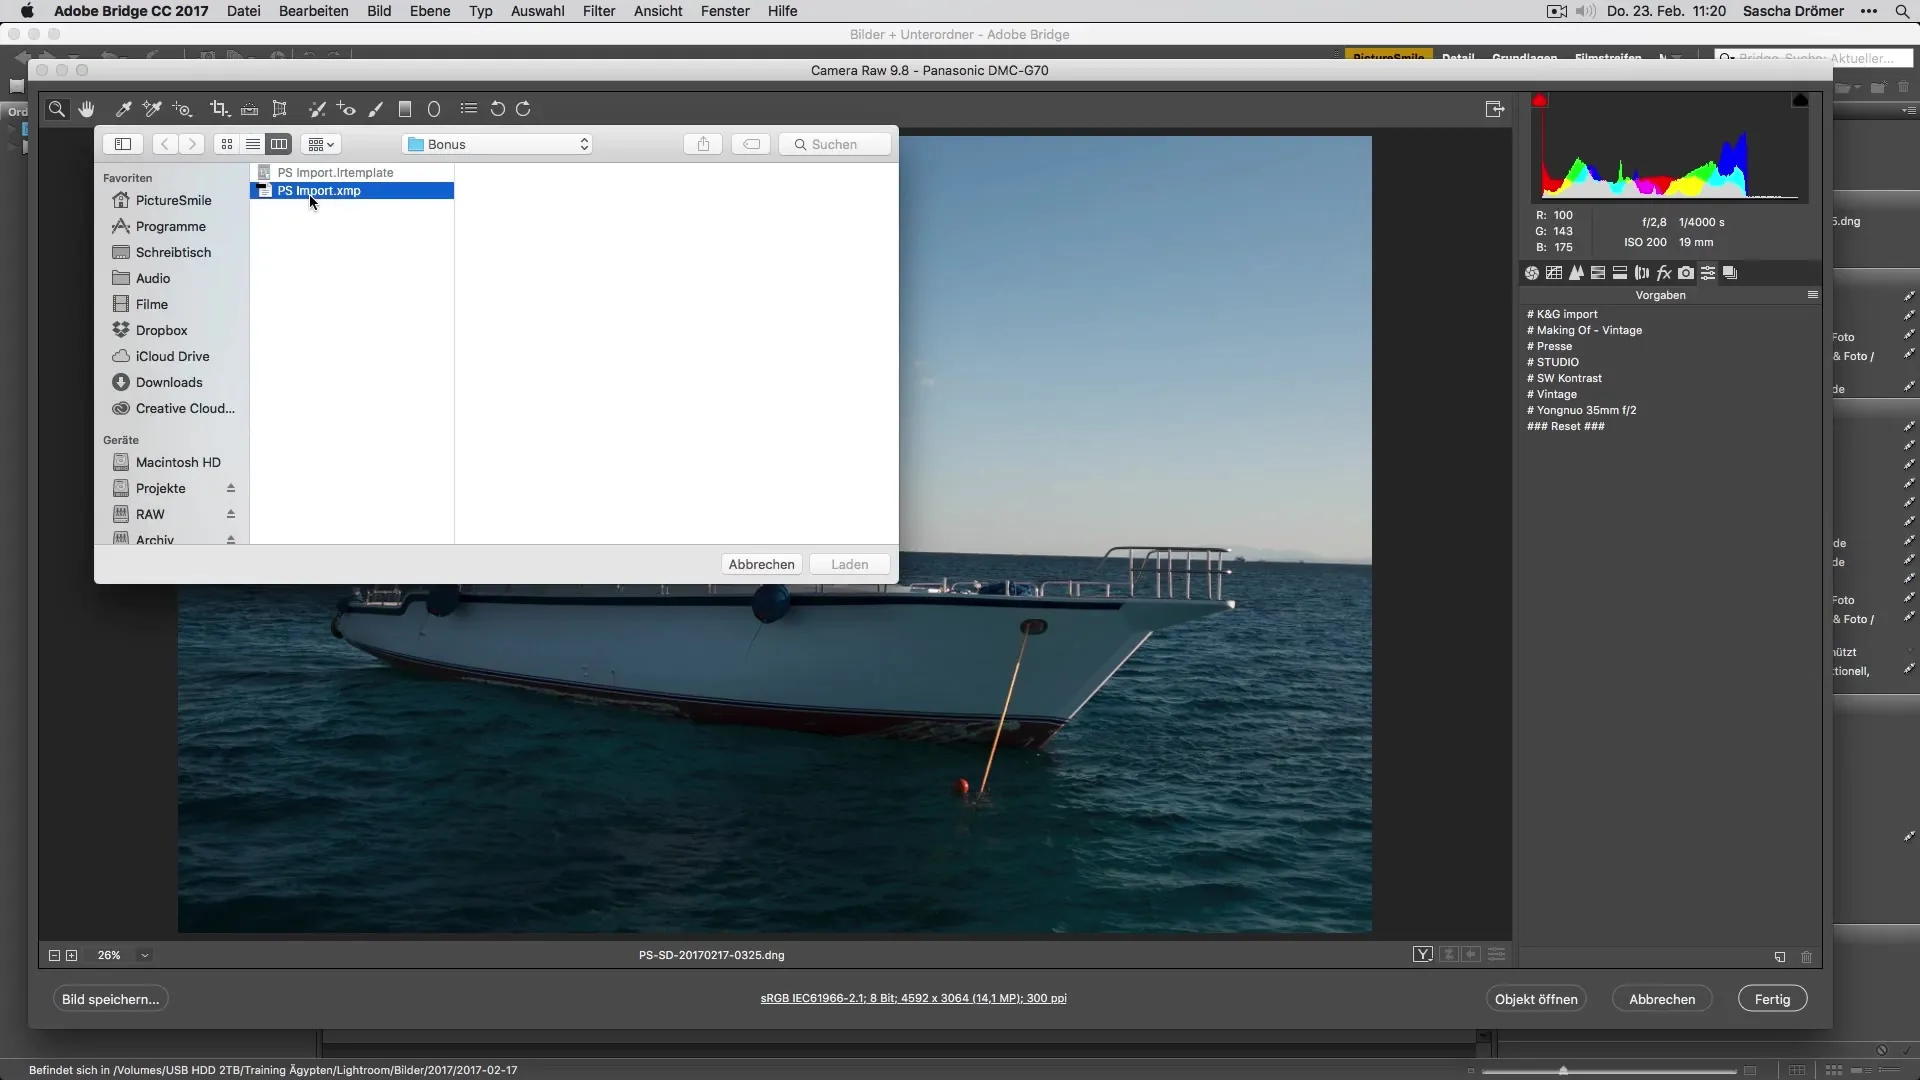Viewport: 1920px width, 1080px height.
Task: Switch file dialog to column view
Action: tap(279, 144)
